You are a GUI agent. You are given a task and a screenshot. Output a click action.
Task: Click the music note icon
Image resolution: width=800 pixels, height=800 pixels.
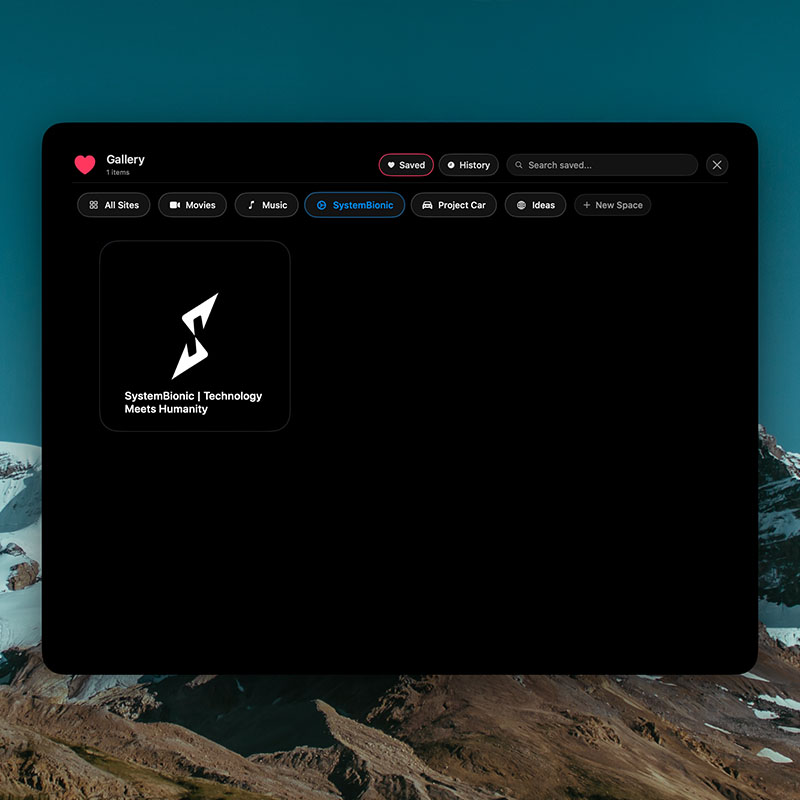tap(251, 205)
